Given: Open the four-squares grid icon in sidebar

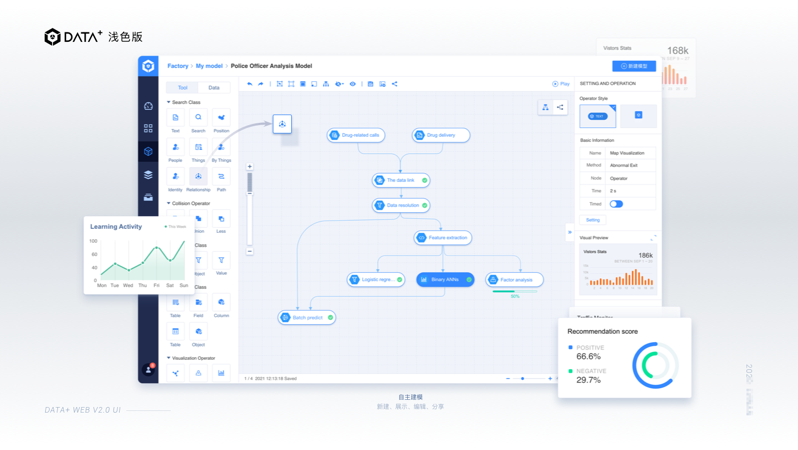Looking at the screenshot, I should 148,128.
